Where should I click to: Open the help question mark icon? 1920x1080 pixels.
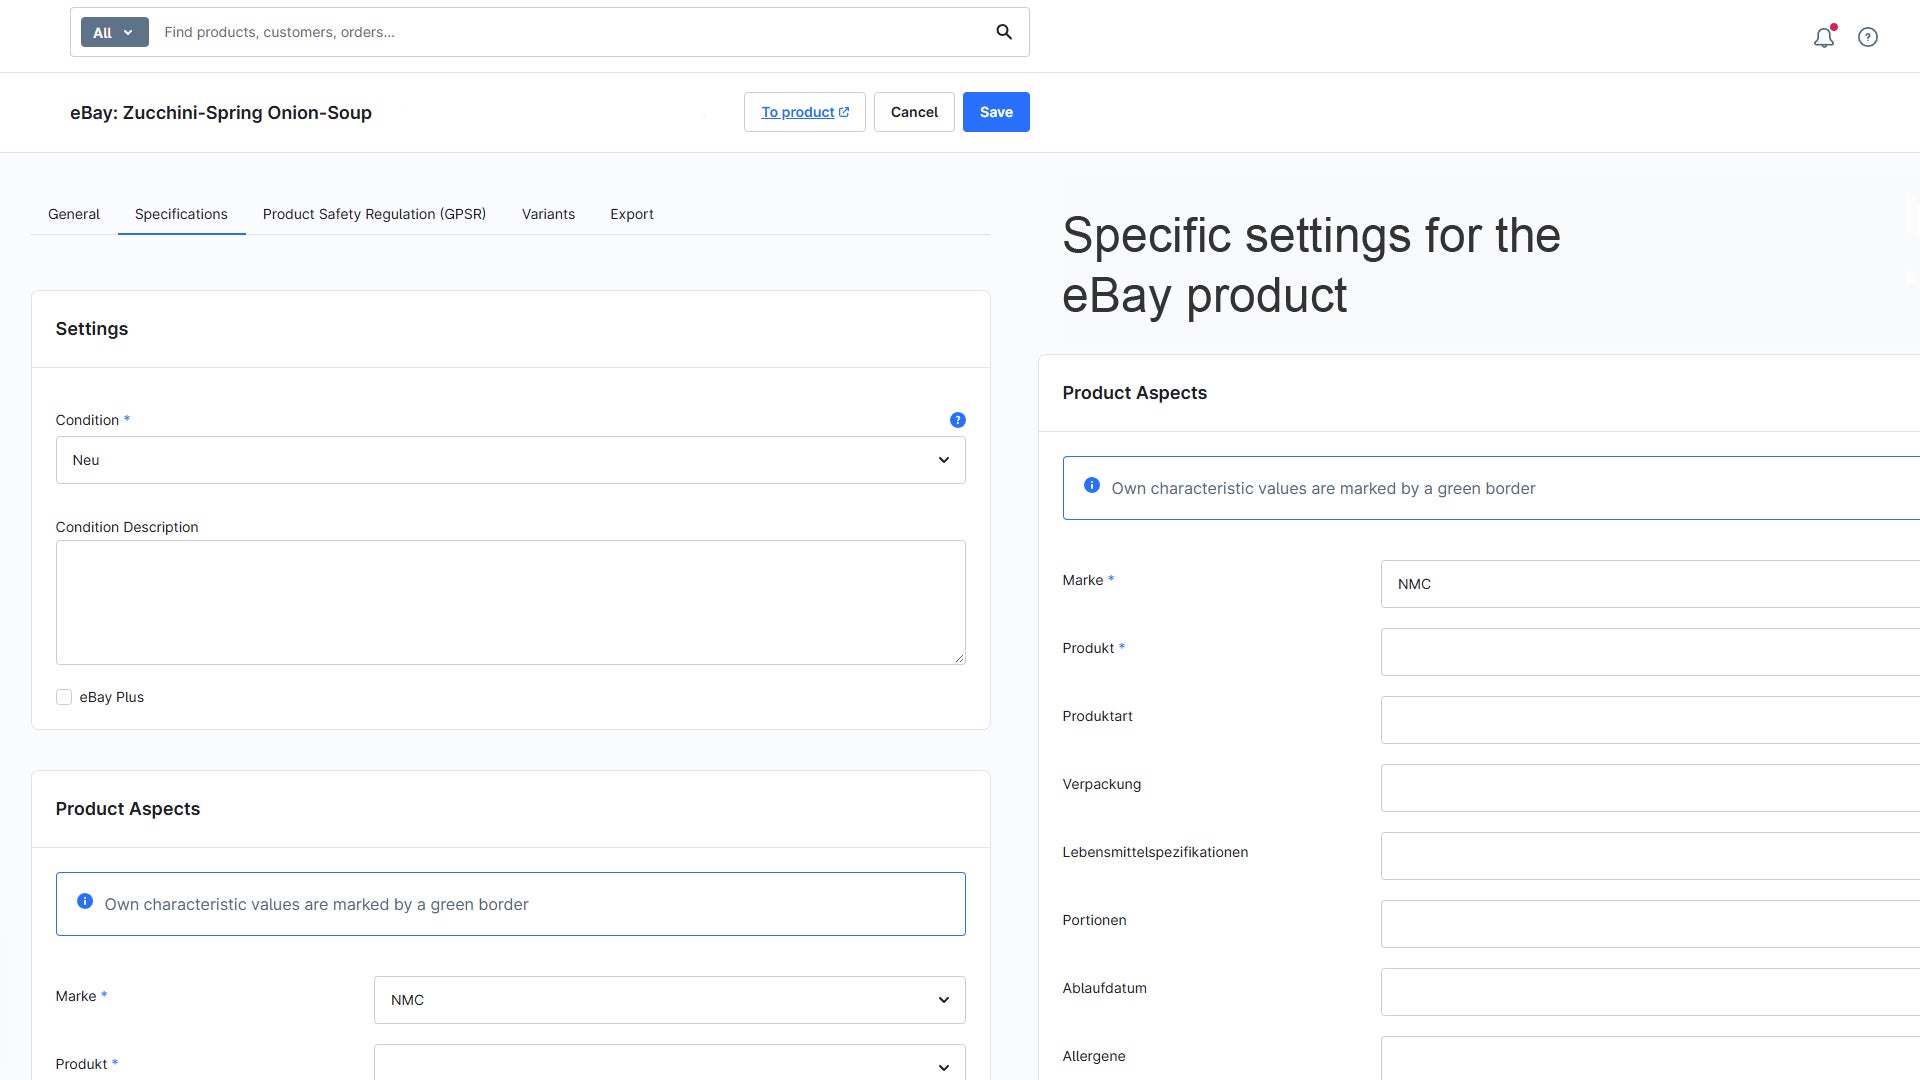[1868, 37]
